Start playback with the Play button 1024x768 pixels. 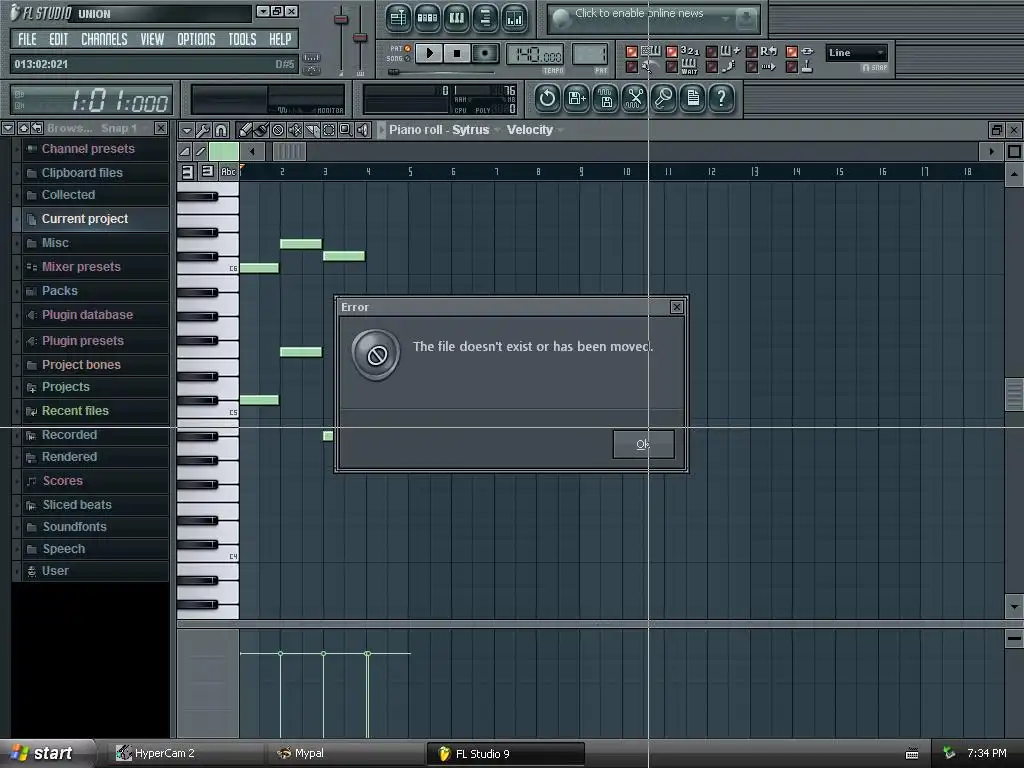[429, 53]
